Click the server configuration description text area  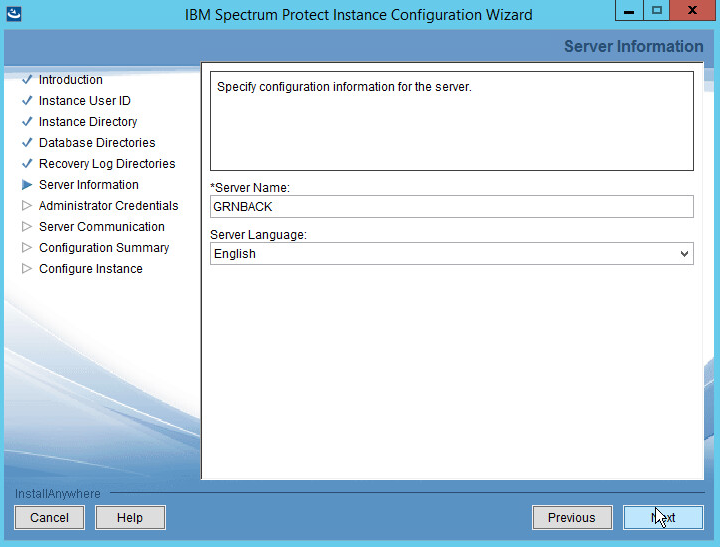tap(451, 120)
